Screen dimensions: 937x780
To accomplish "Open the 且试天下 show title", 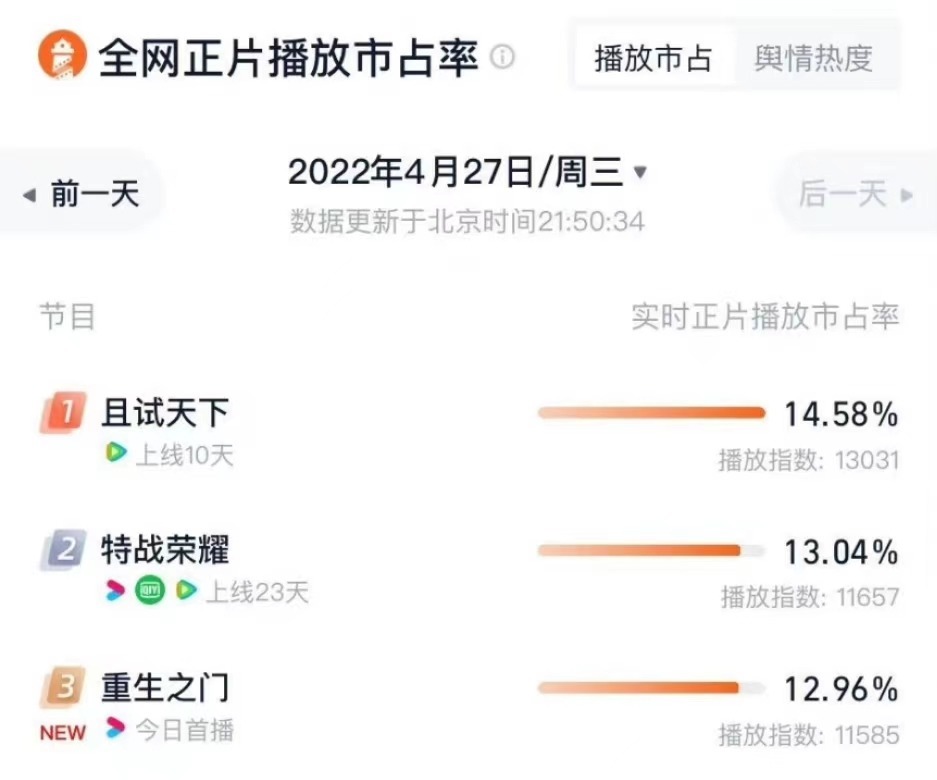I will click(x=165, y=412).
